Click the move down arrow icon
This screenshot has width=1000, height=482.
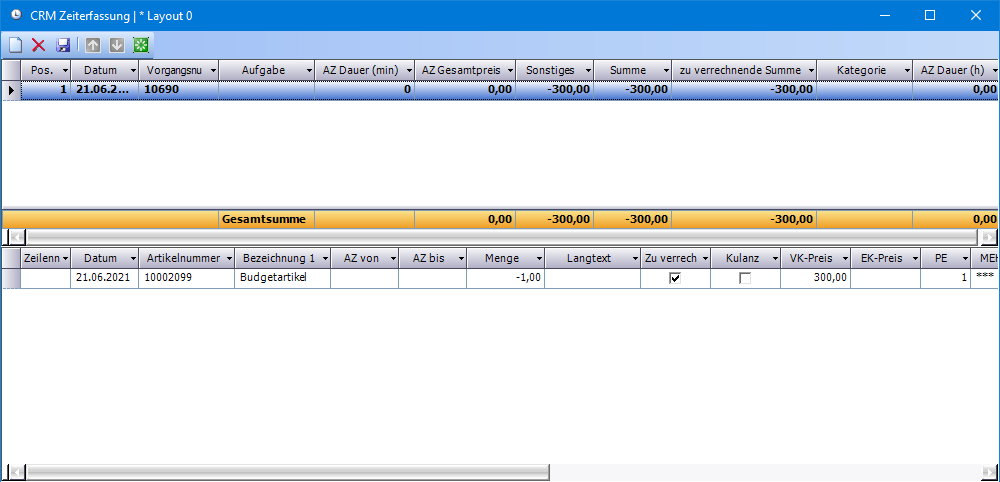click(117, 45)
